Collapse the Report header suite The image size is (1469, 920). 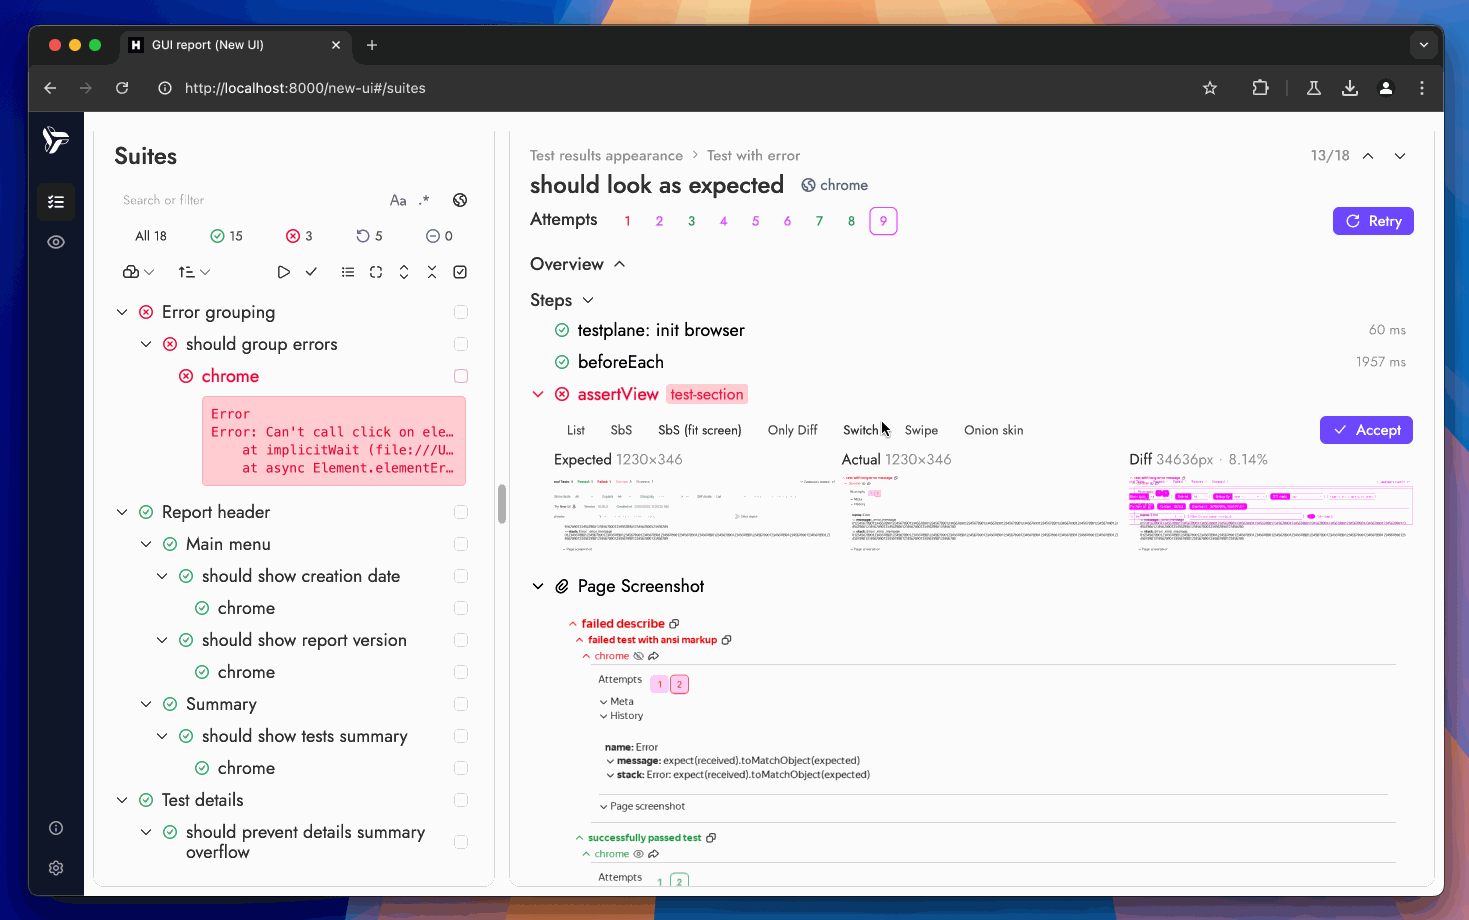pyautogui.click(x=122, y=512)
